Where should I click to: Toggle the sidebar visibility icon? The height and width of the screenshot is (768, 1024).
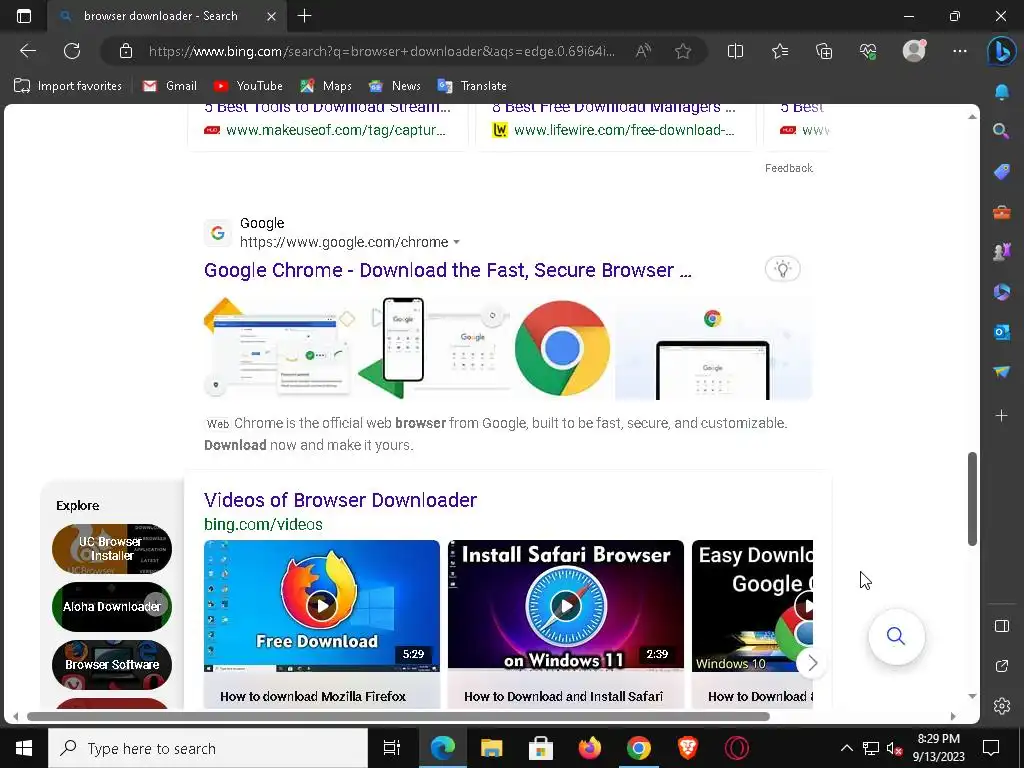1002,626
